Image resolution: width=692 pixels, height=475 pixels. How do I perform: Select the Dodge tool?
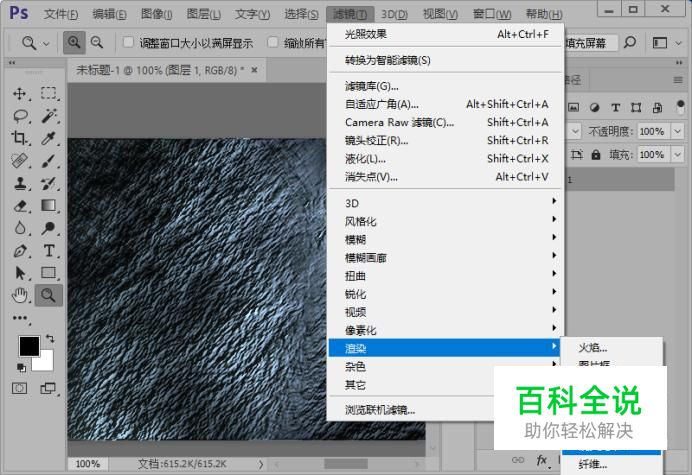[x=49, y=228]
